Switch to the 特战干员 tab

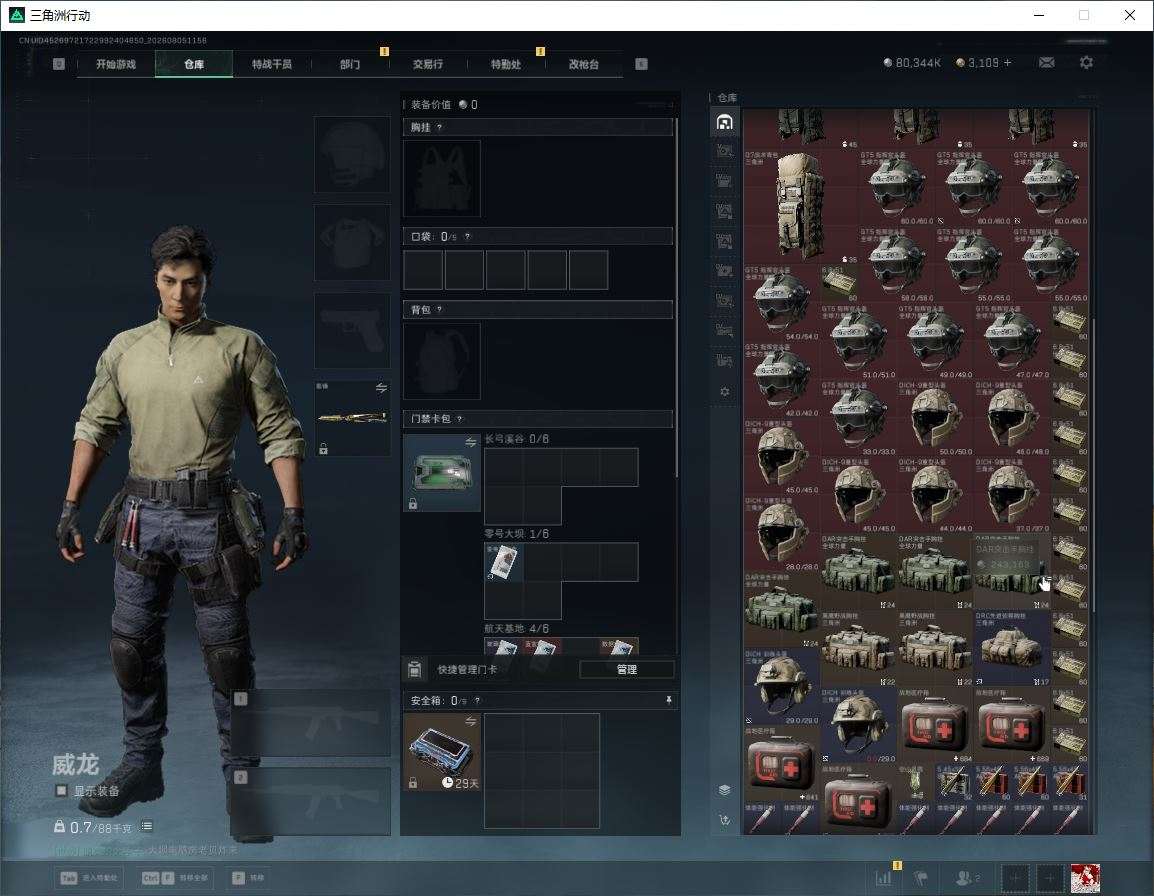point(272,64)
